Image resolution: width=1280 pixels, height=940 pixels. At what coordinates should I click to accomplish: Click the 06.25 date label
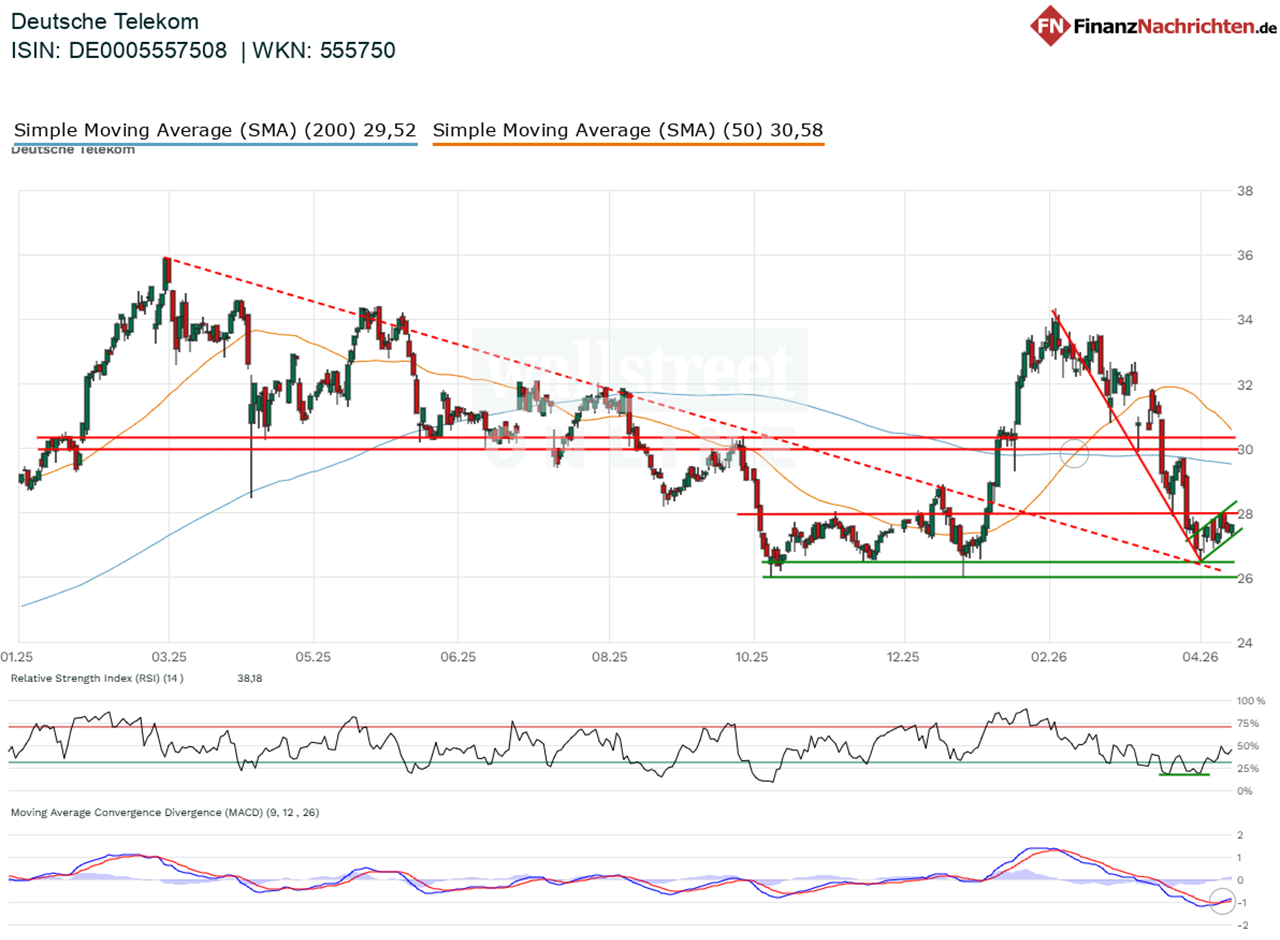[x=456, y=656]
